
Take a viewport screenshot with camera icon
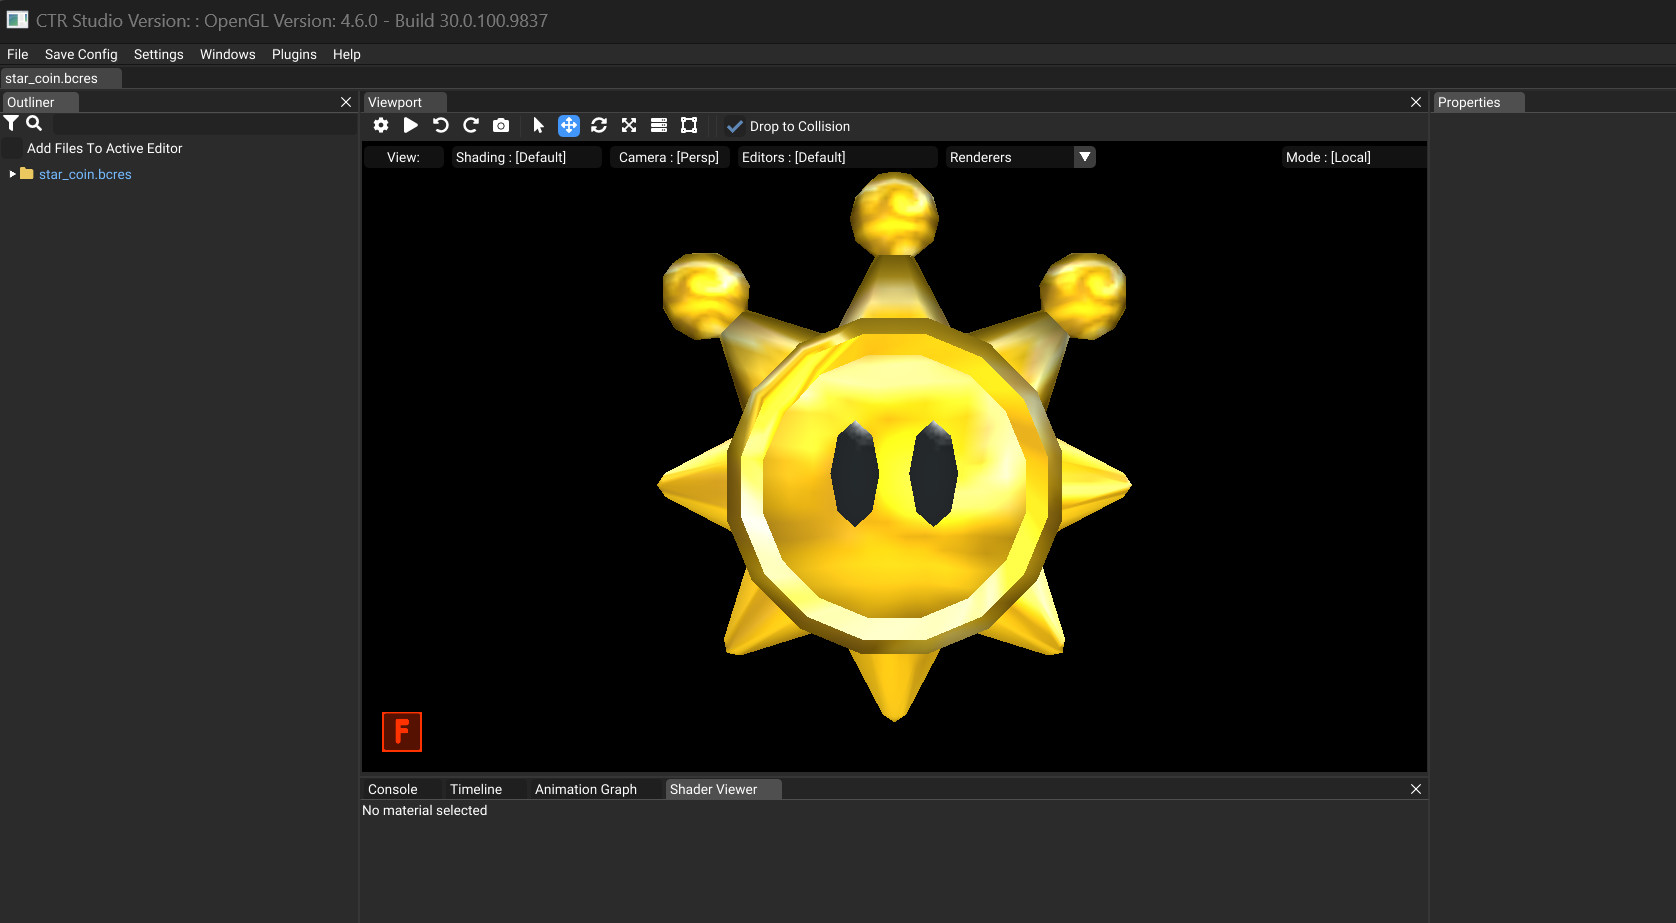pos(500,126)
